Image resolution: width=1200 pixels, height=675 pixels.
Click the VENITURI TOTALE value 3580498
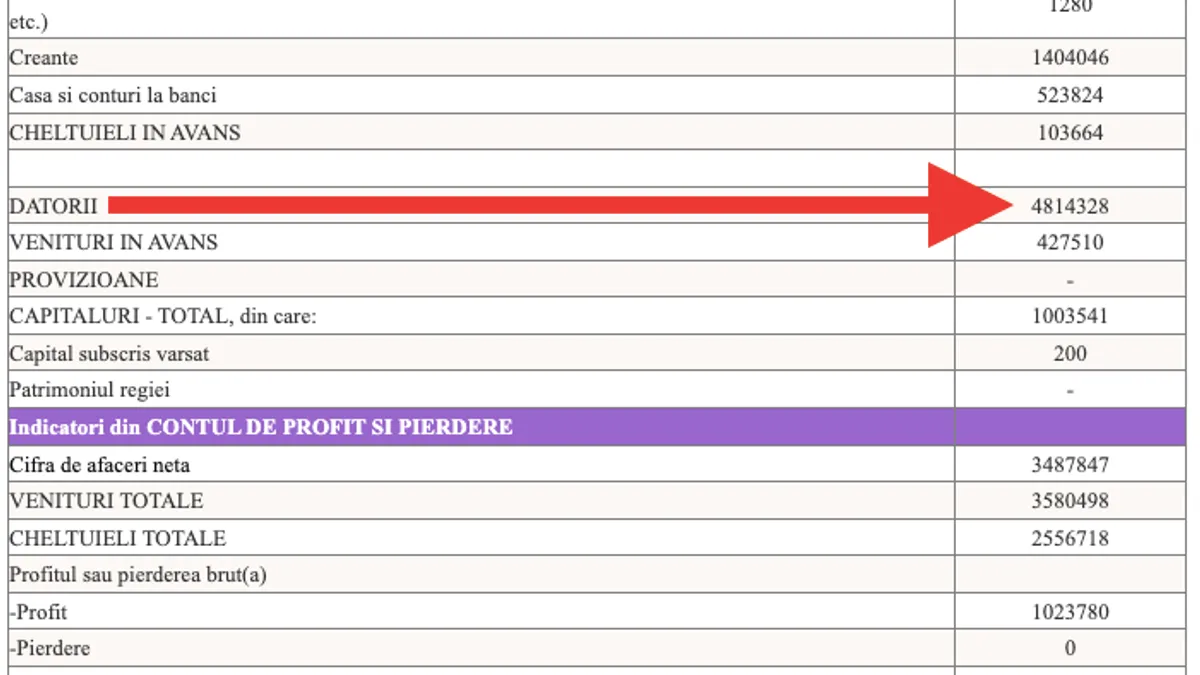coord(1069,501)
